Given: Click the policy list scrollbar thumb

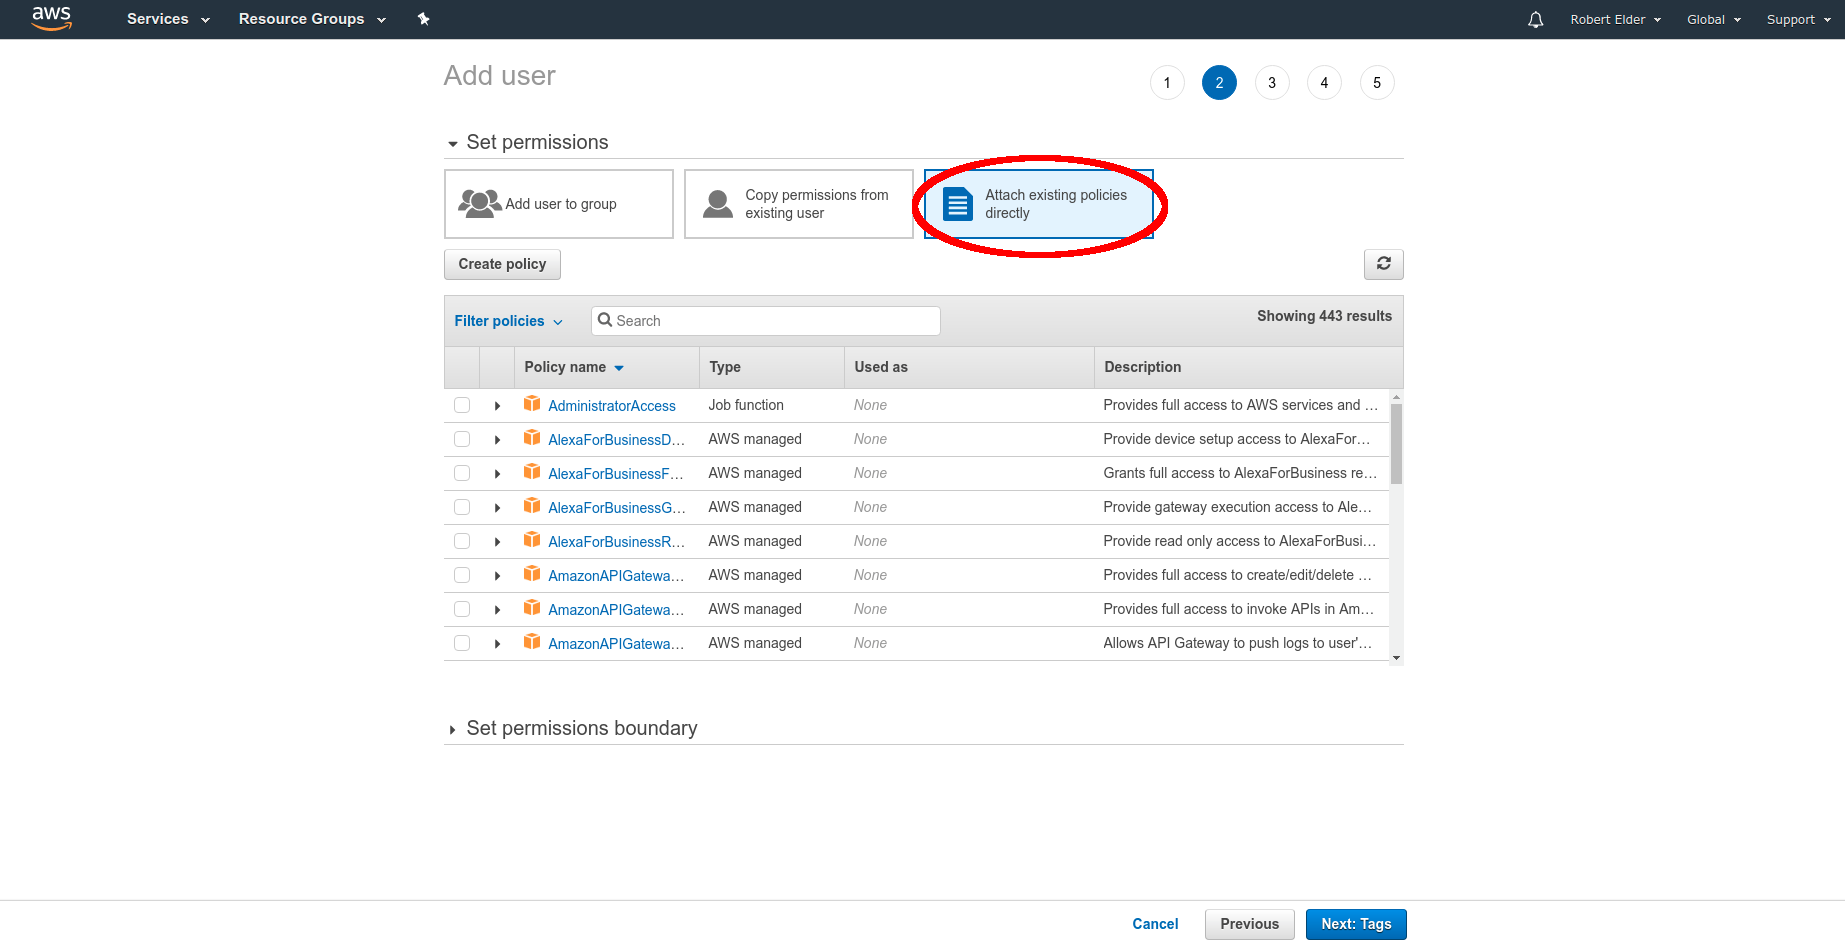Looking at the screenshot, I should 1396,444.
